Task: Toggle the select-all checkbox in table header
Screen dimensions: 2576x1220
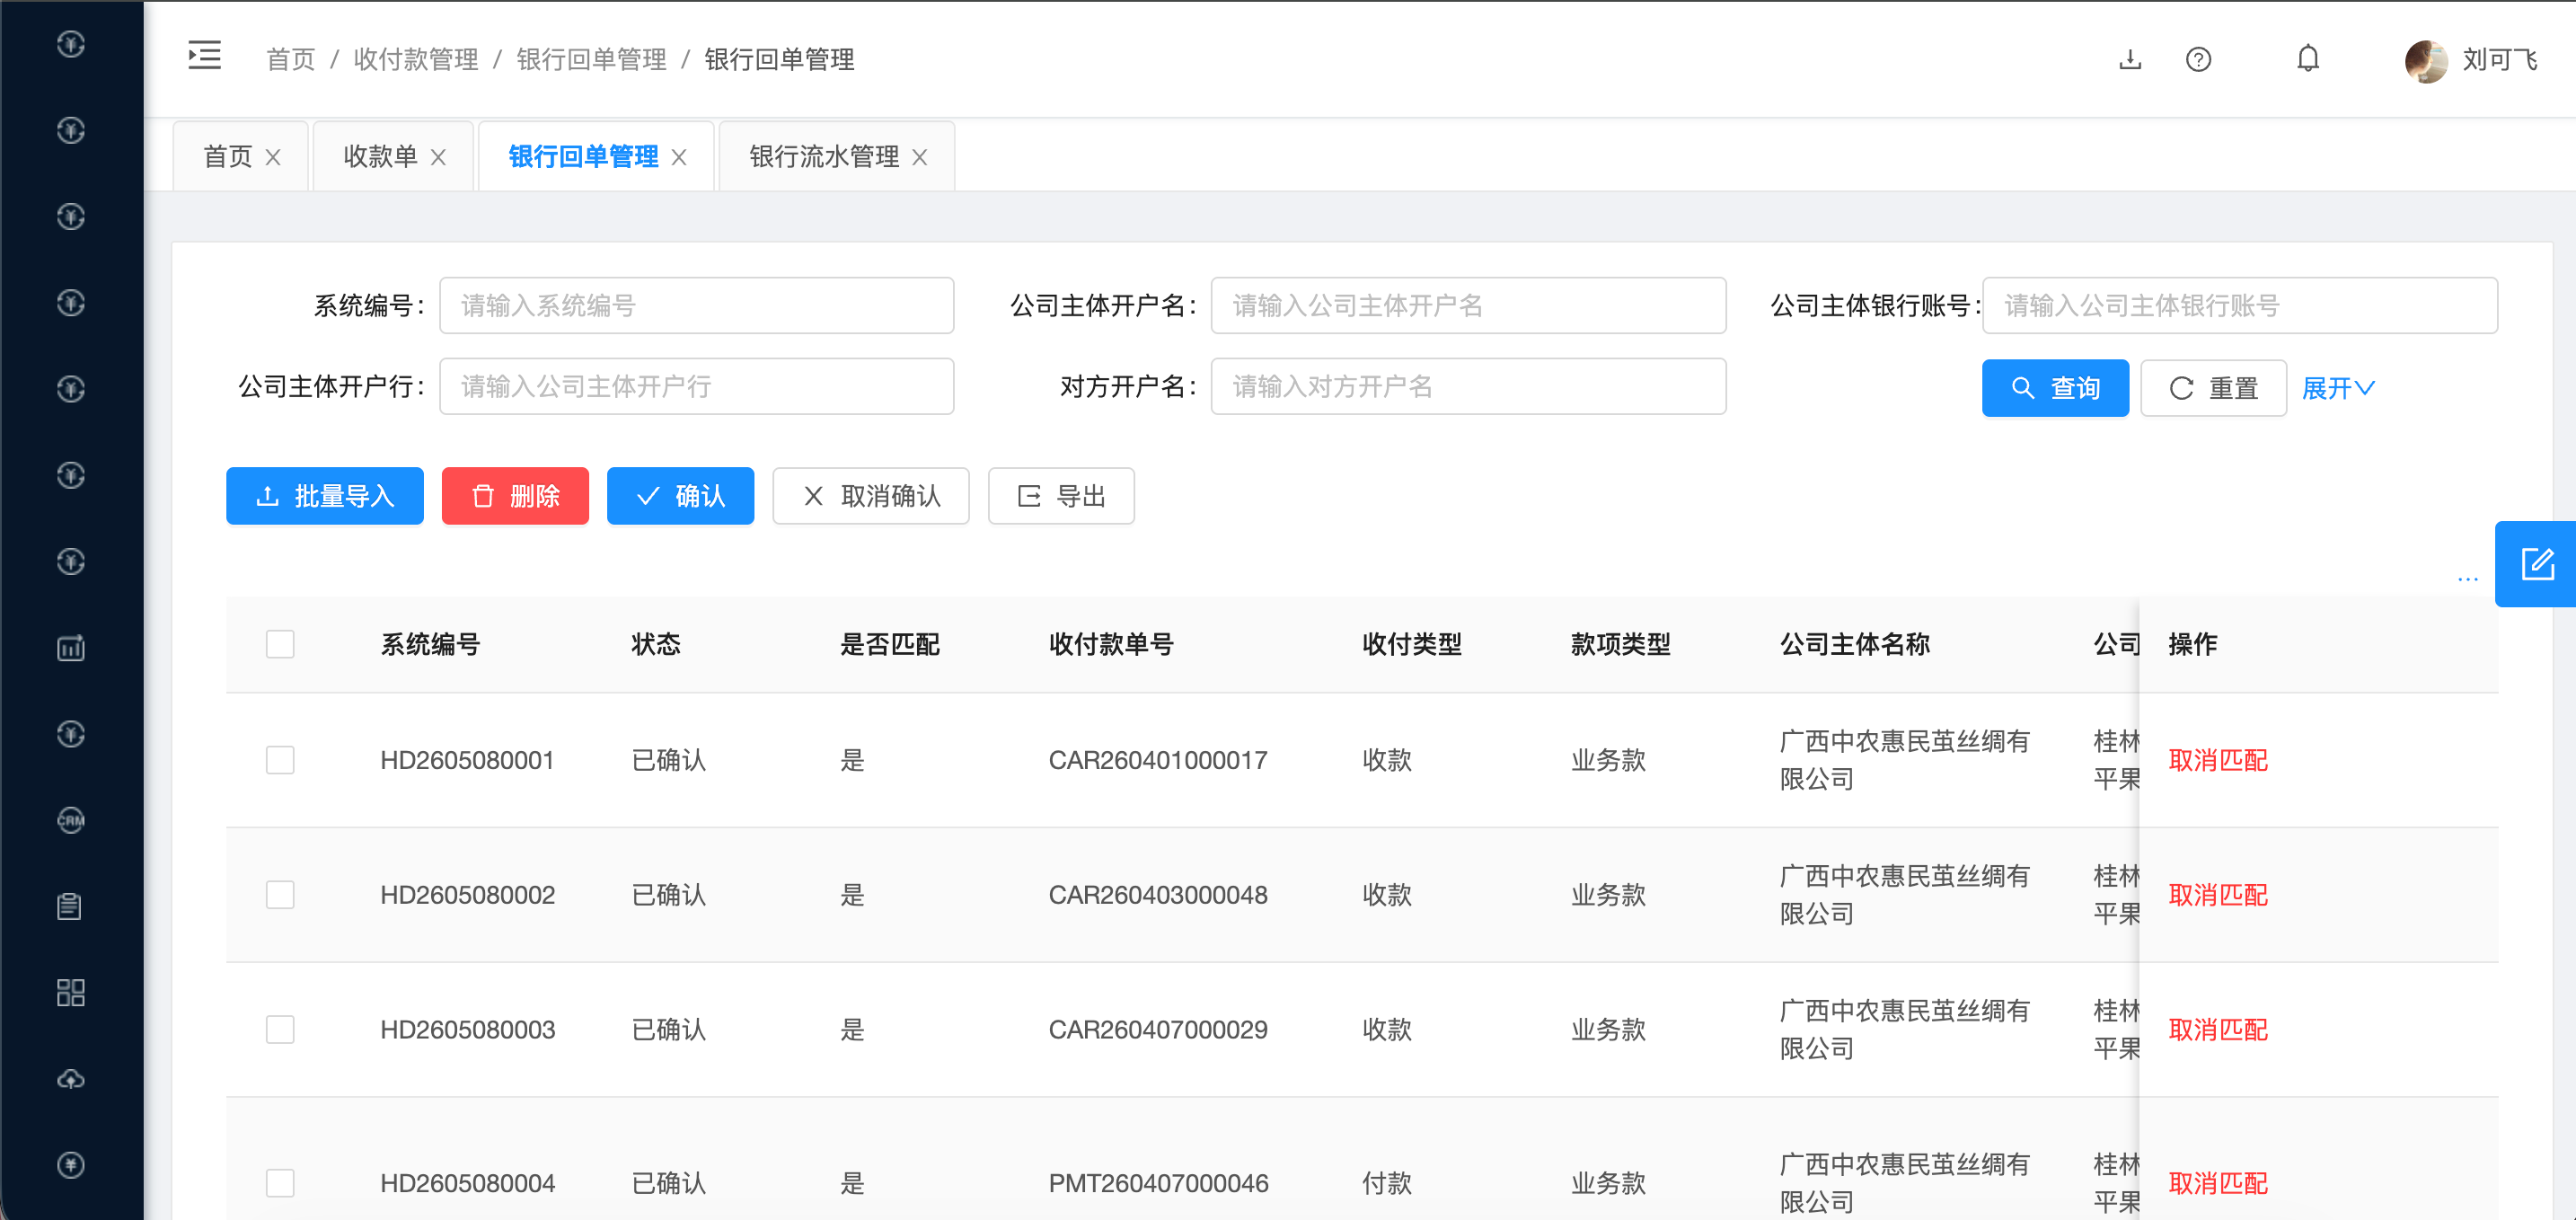Action: coord(280,644)
